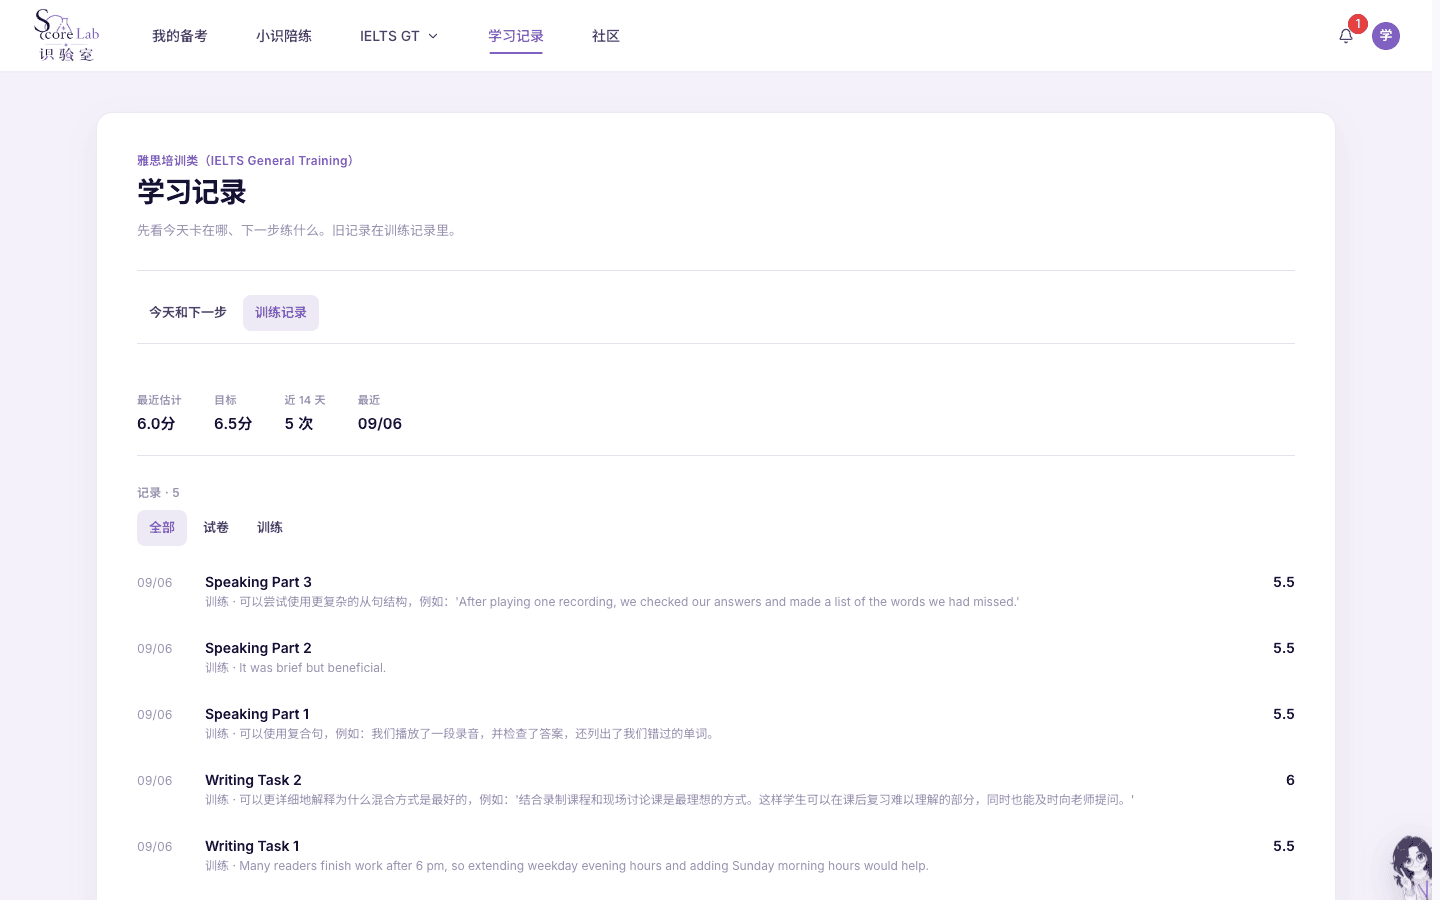This screenshot has width=1440, height=900.
Task: Open the Speaking Part 3 record
Action: (716, 591)
